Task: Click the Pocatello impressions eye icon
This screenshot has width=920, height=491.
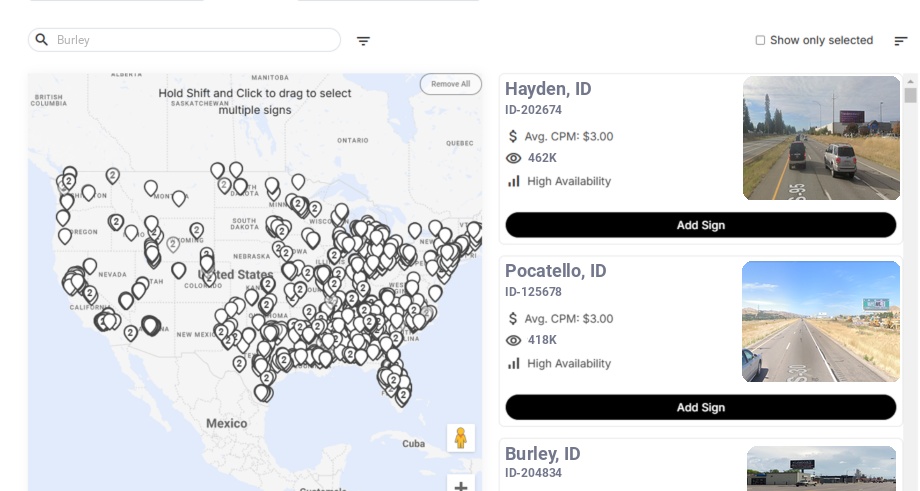Action: tap(514, 340)
